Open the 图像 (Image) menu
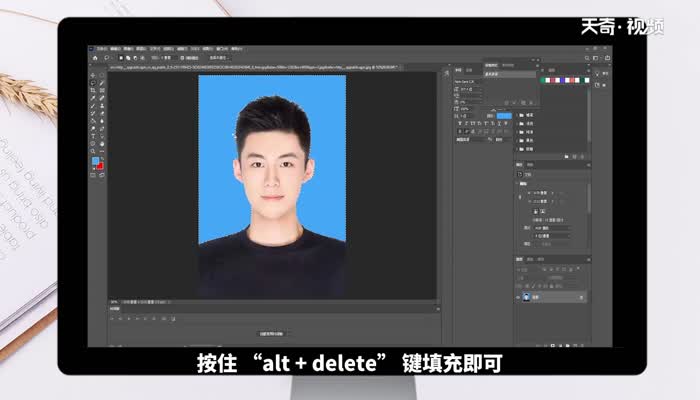The height and width of the screenshot is (400, 700). [129, 48]
